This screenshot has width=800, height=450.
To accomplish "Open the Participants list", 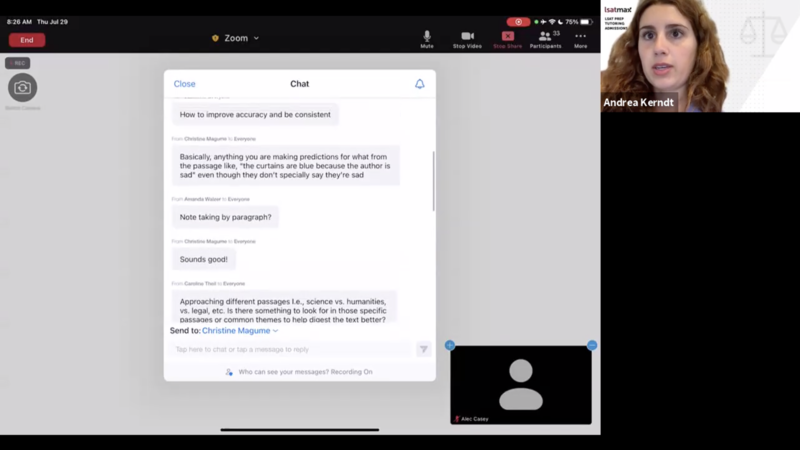I will (x=545, y=37).
